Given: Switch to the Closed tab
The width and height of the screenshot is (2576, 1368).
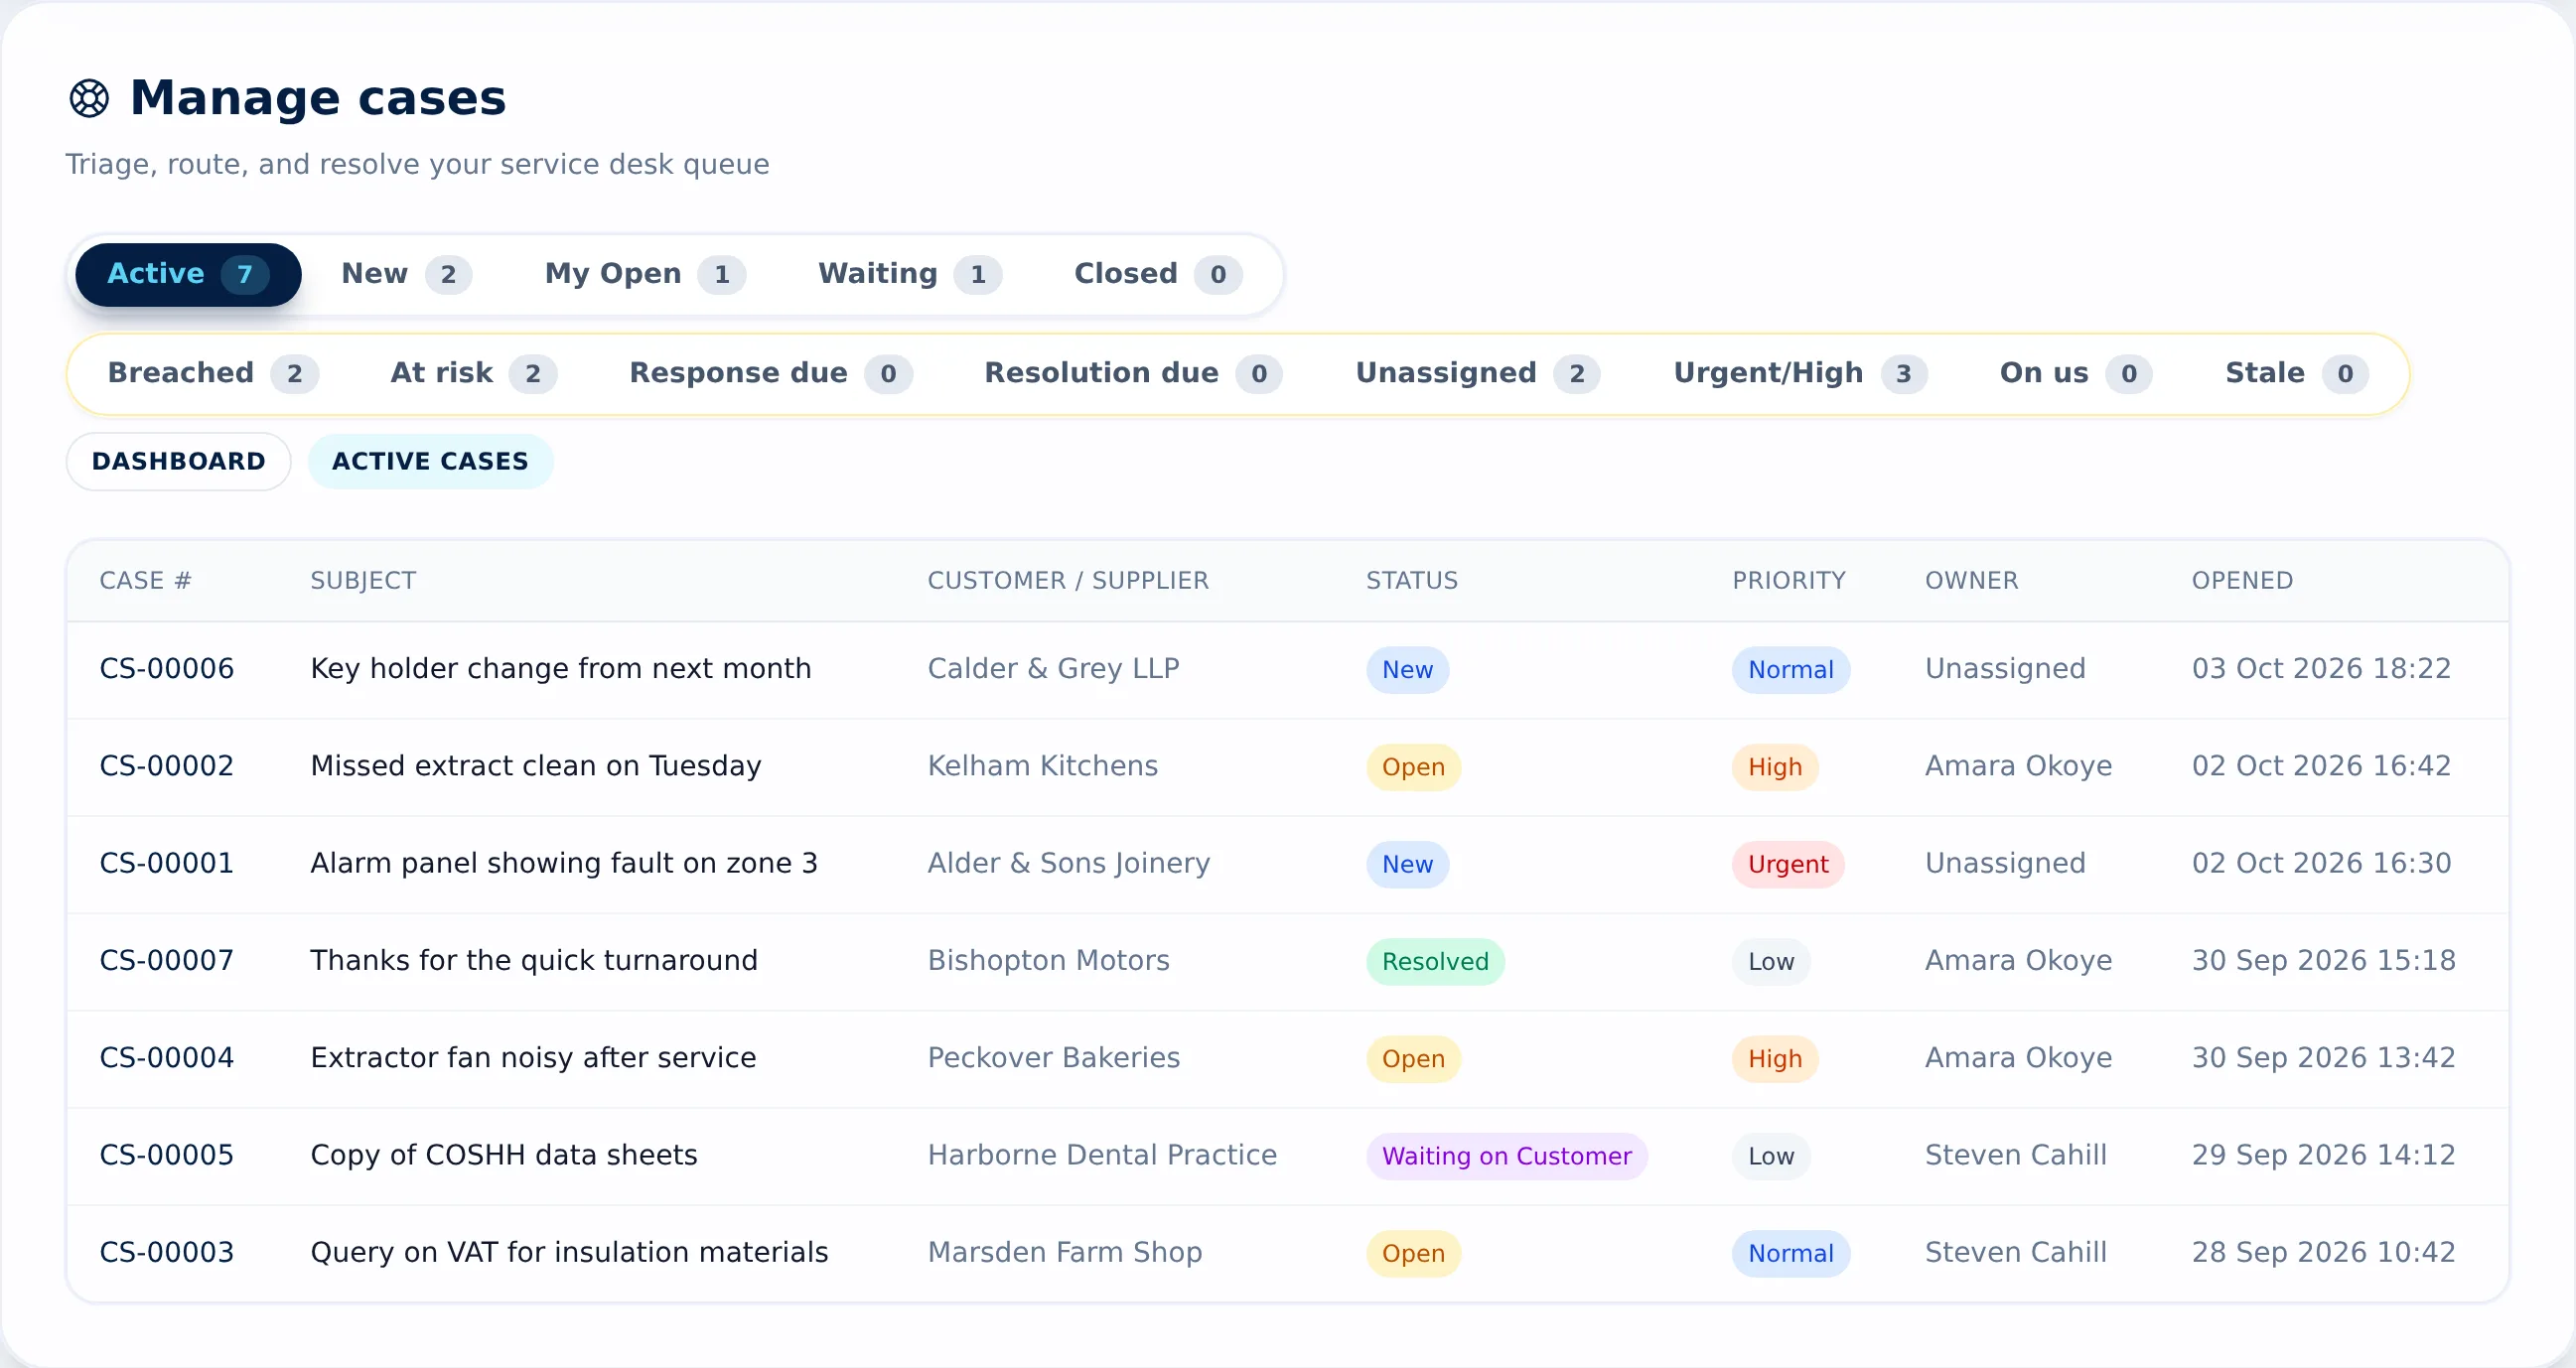Looking at the screenshot, I should tap(1157, 274).
